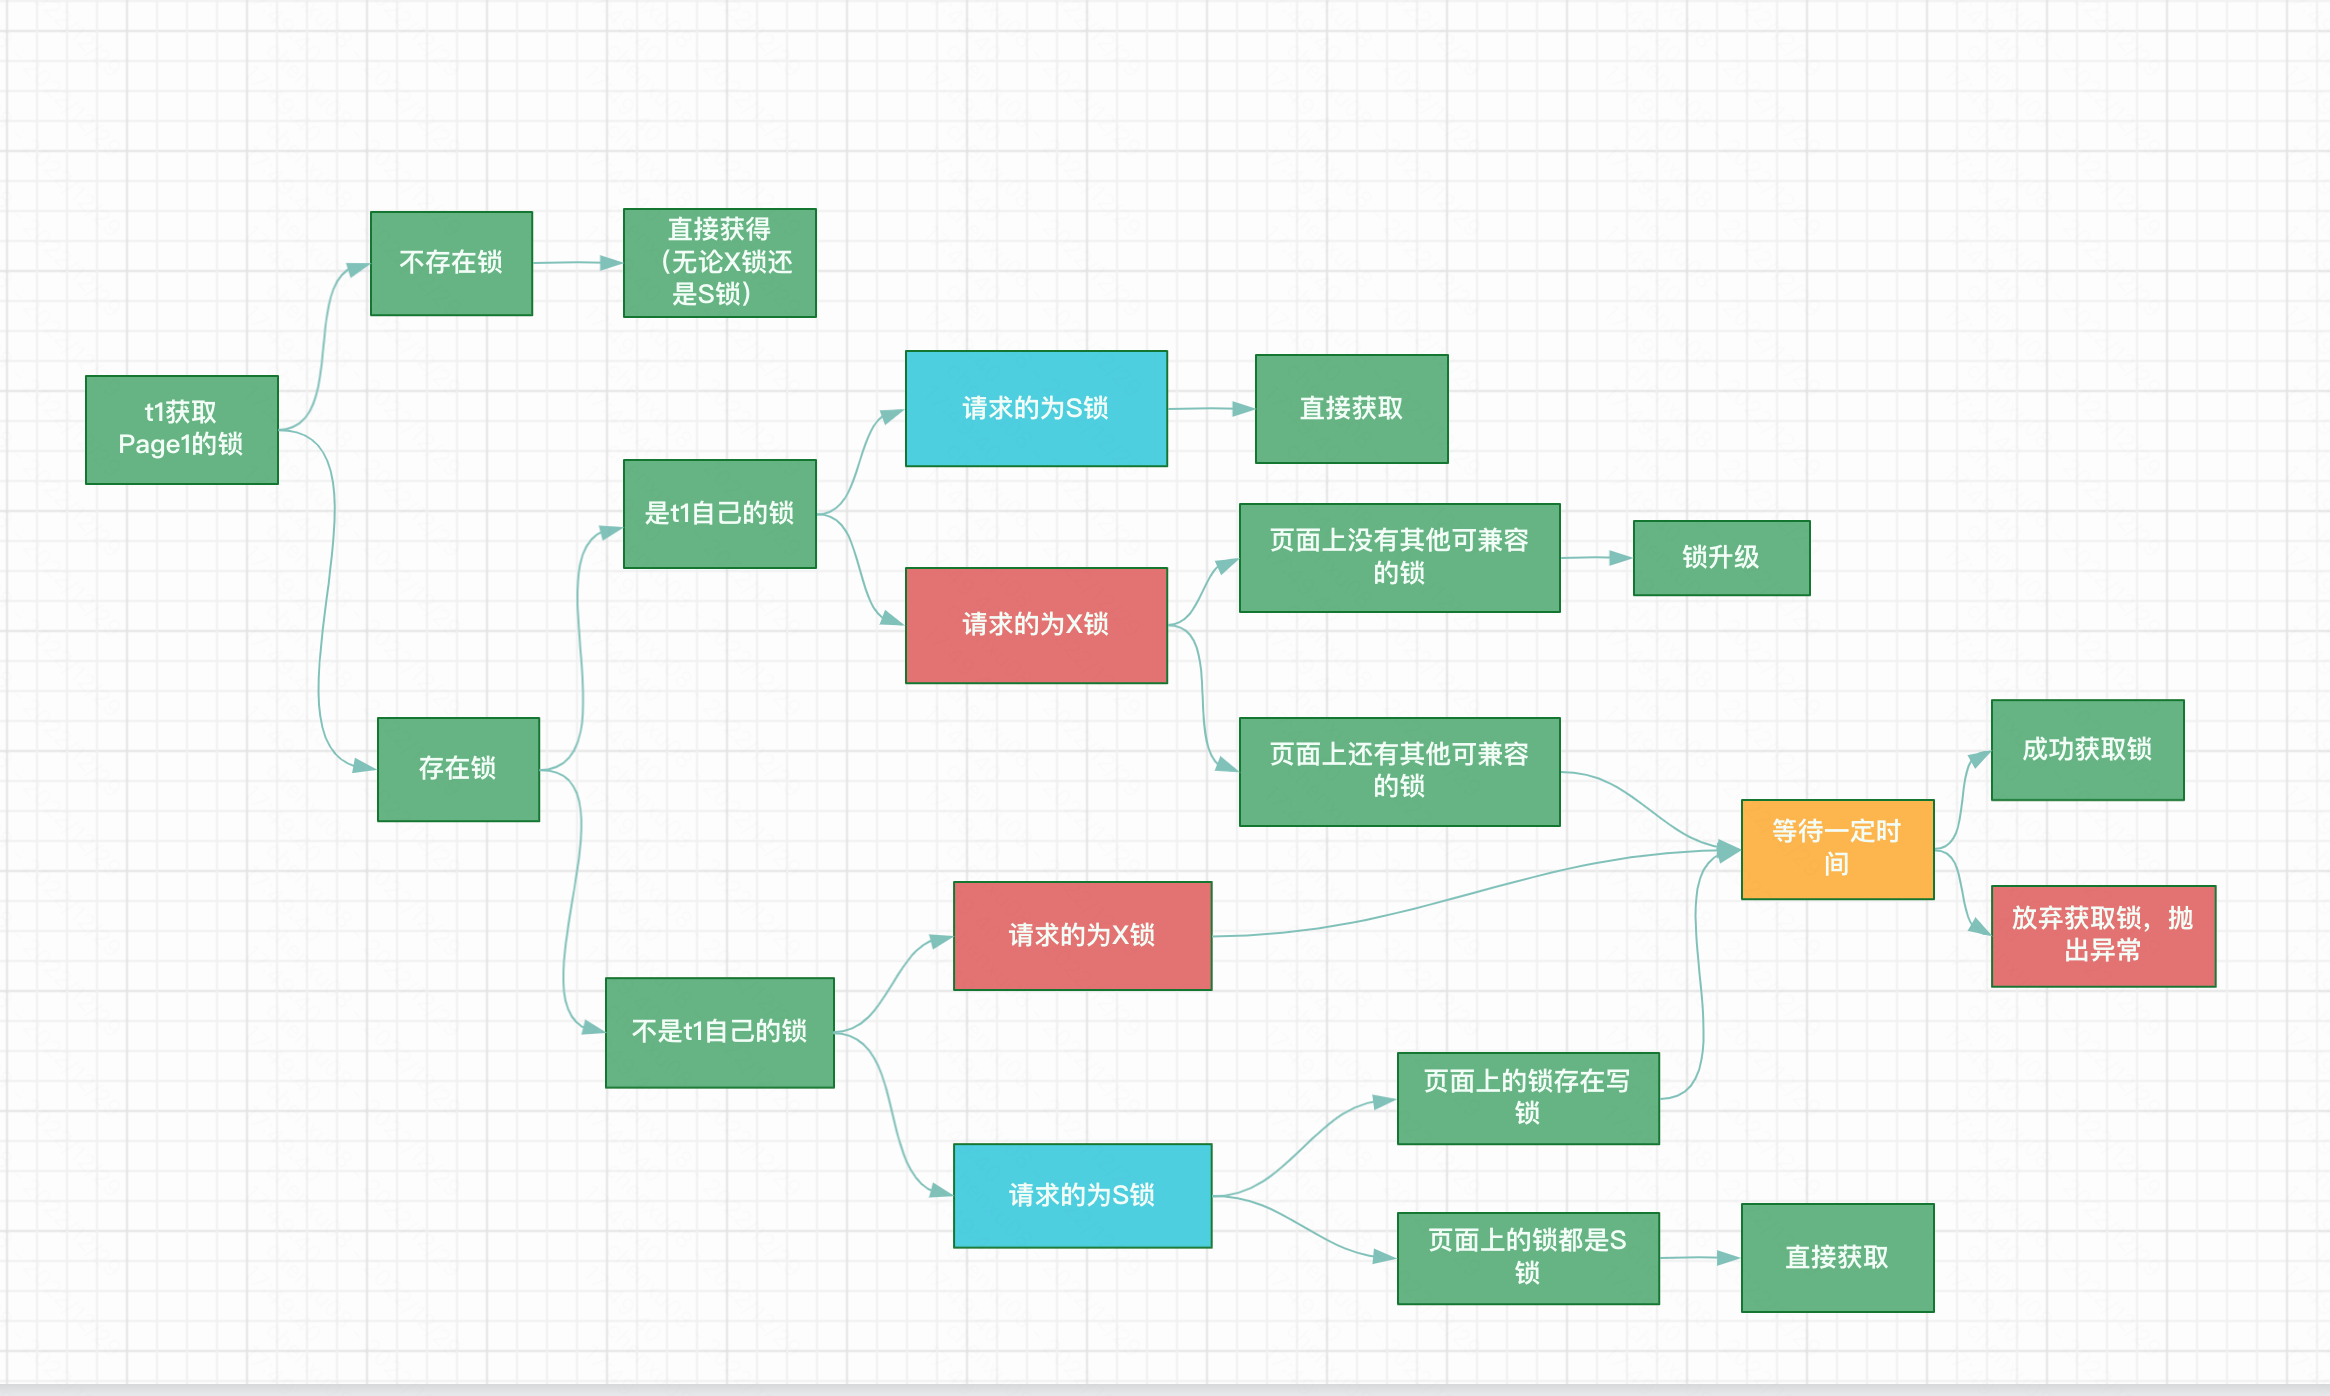
Task: Click the bottom-right '直接获取' node
Action: point(1837,1258)
